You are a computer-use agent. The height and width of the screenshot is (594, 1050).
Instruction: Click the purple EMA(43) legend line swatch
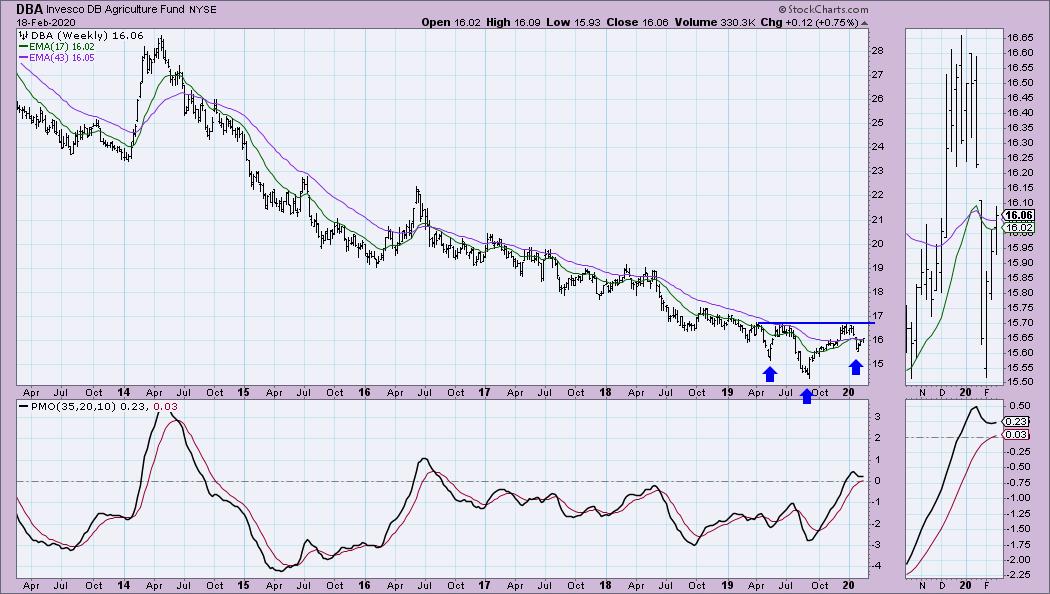click(x=23, y=58)
